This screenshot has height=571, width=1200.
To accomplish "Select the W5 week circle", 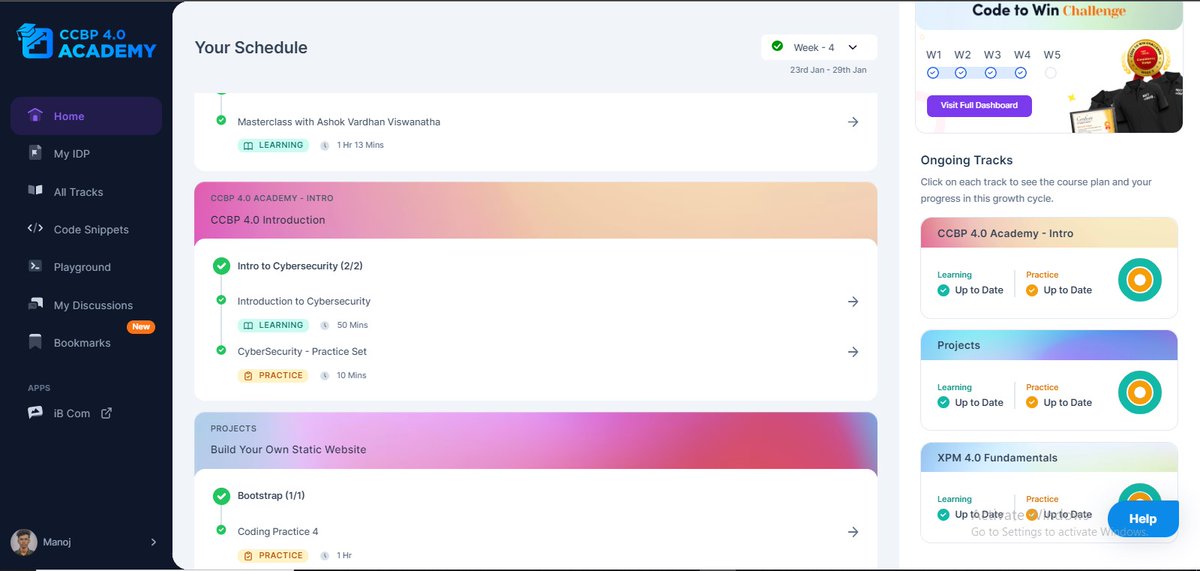I will click(x=1050, y=73).
